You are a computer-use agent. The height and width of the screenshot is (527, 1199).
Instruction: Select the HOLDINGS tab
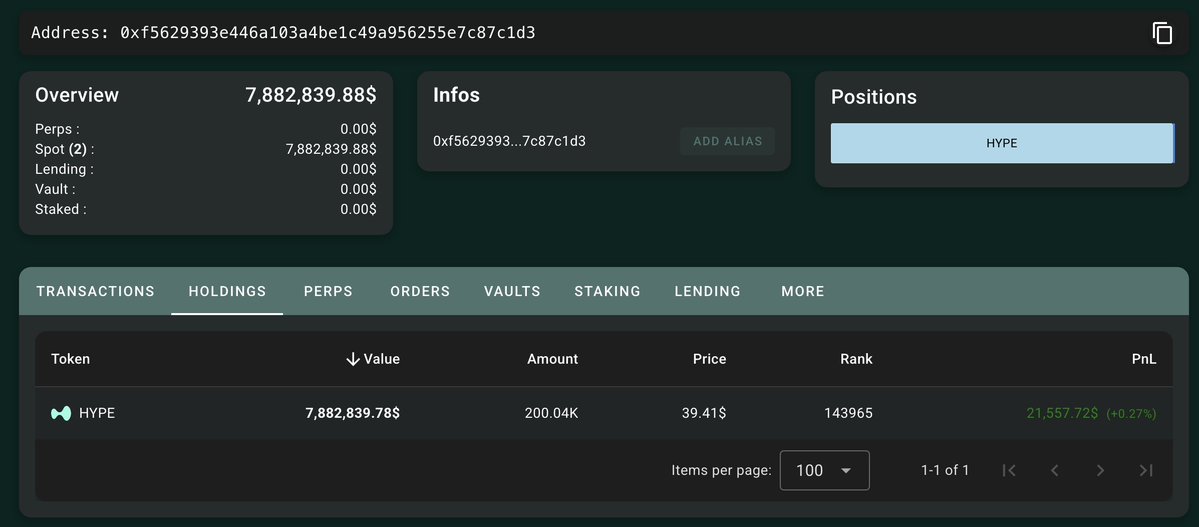tap(227, 291)
